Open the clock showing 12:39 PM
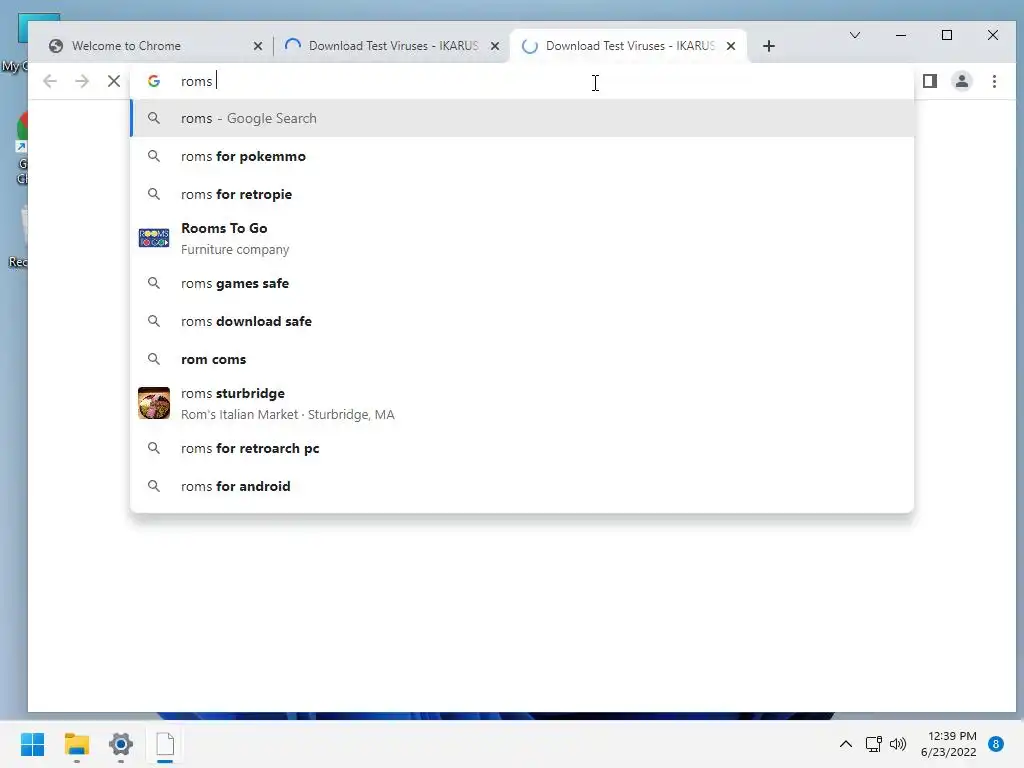 pos(949,744)
